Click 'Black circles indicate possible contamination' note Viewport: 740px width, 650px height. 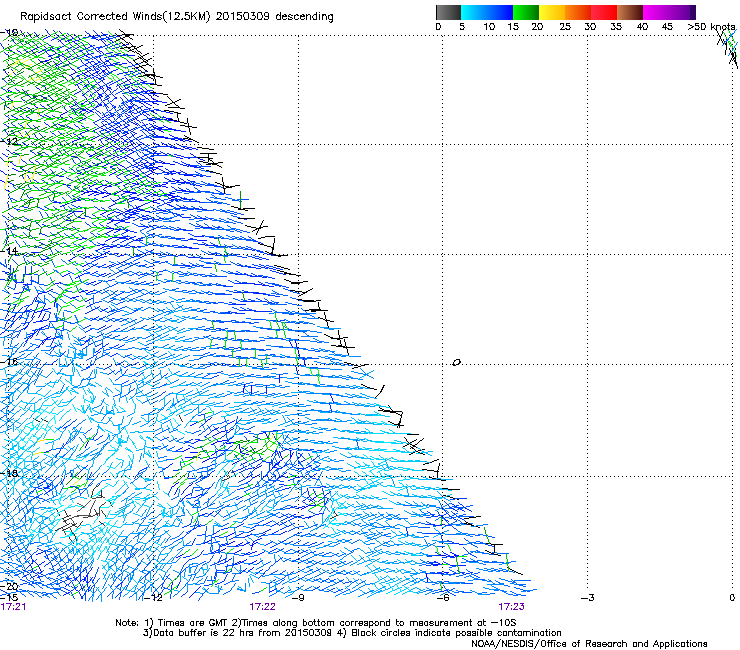(456, 633)
